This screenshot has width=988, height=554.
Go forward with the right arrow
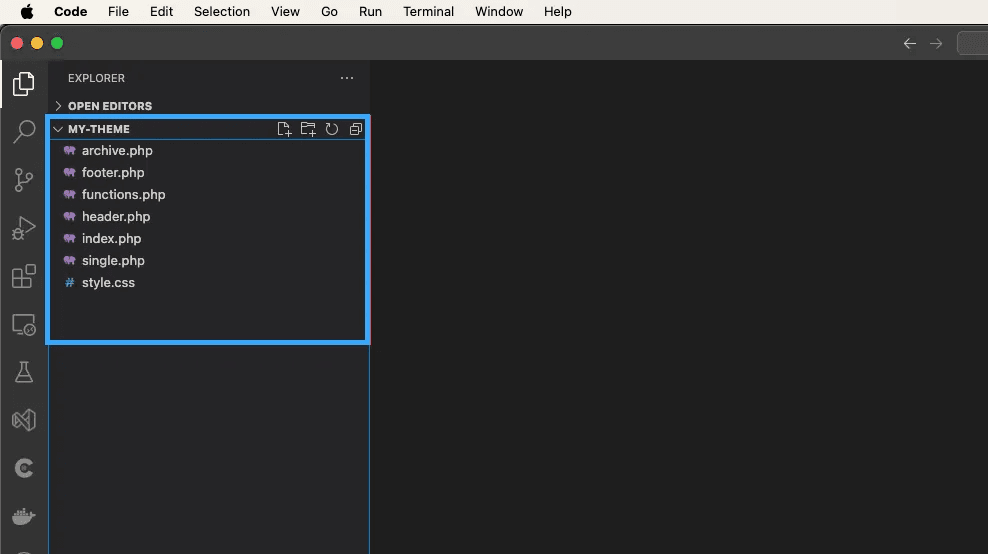tap(936, 43)
